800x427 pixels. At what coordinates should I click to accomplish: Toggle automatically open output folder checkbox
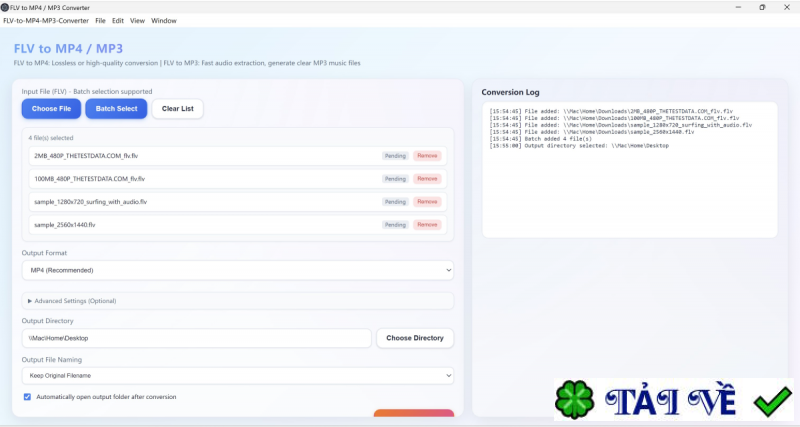[27, 397]
